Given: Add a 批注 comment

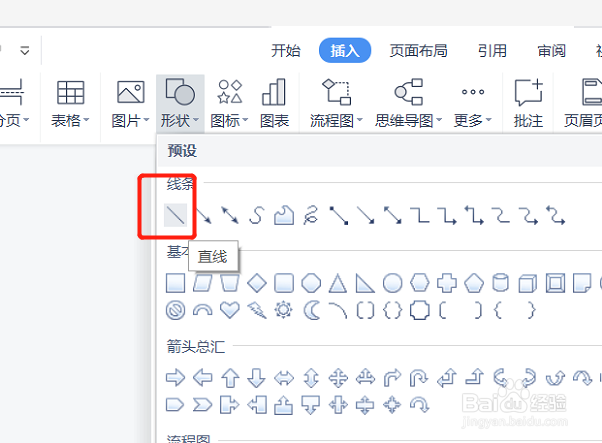Looking at the screenshot, I should pos(528,104).
